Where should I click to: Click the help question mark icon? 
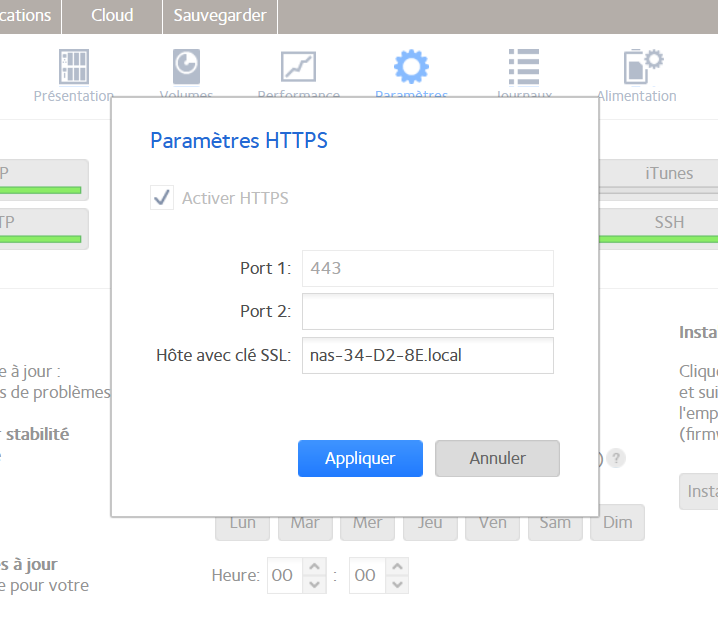coord(616,458)
